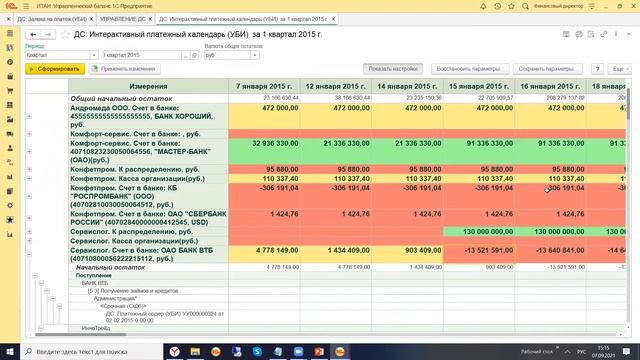Collapse the Сервислог БАНК ВТБ row
The image size is (640, 360).
[x=29, y=254]
